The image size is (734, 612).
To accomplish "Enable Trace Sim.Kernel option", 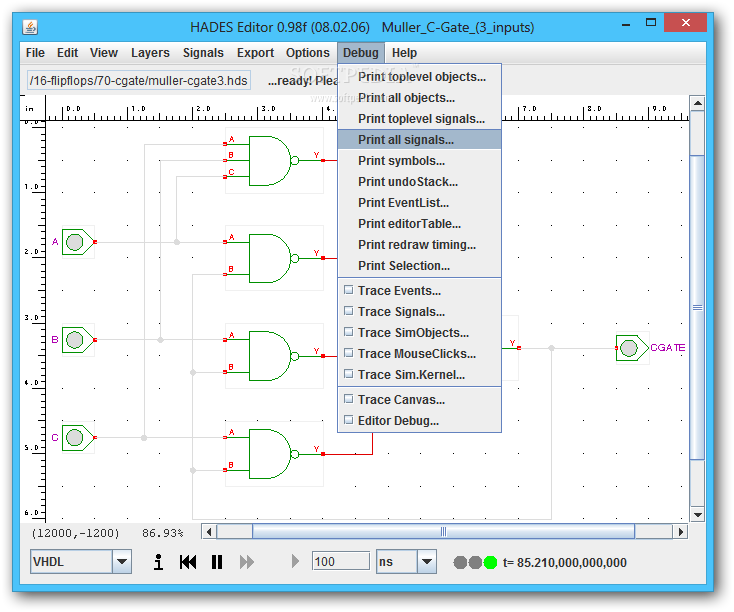I will pos(348,374).
